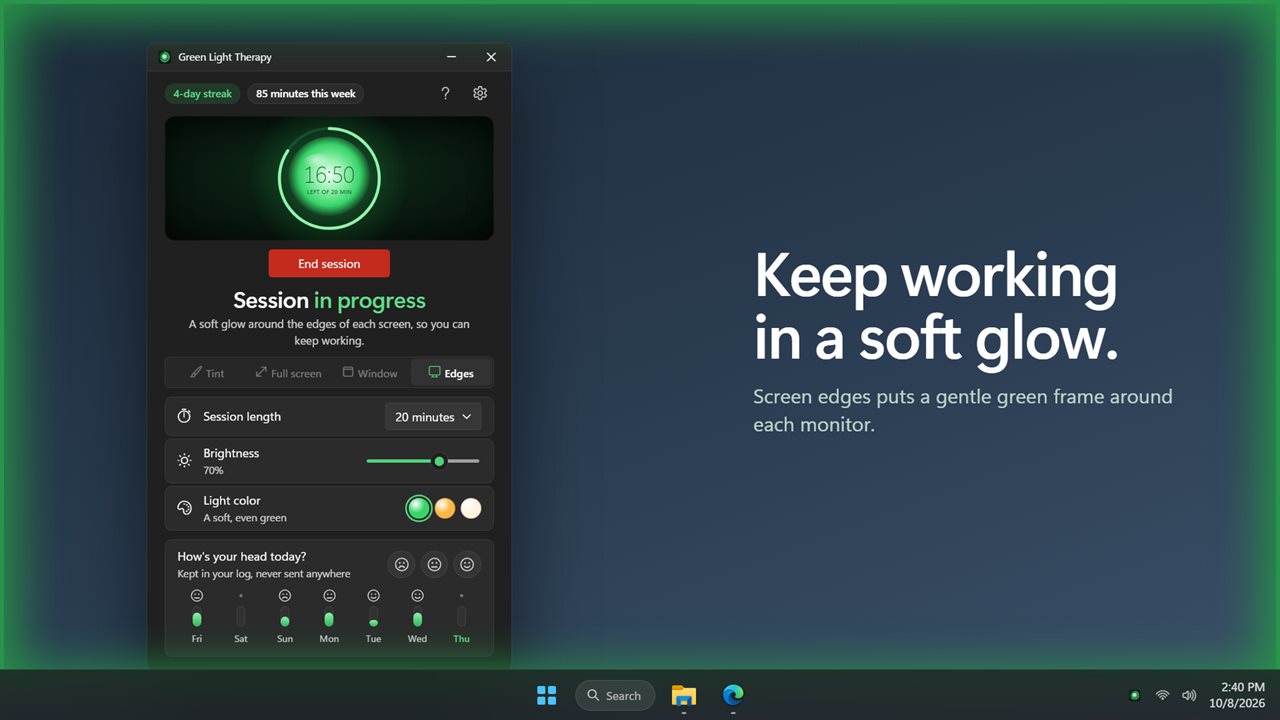This screenshot has height=720, width=1280.
Task: Click the taskbar Search box
Action: point(615,695)
